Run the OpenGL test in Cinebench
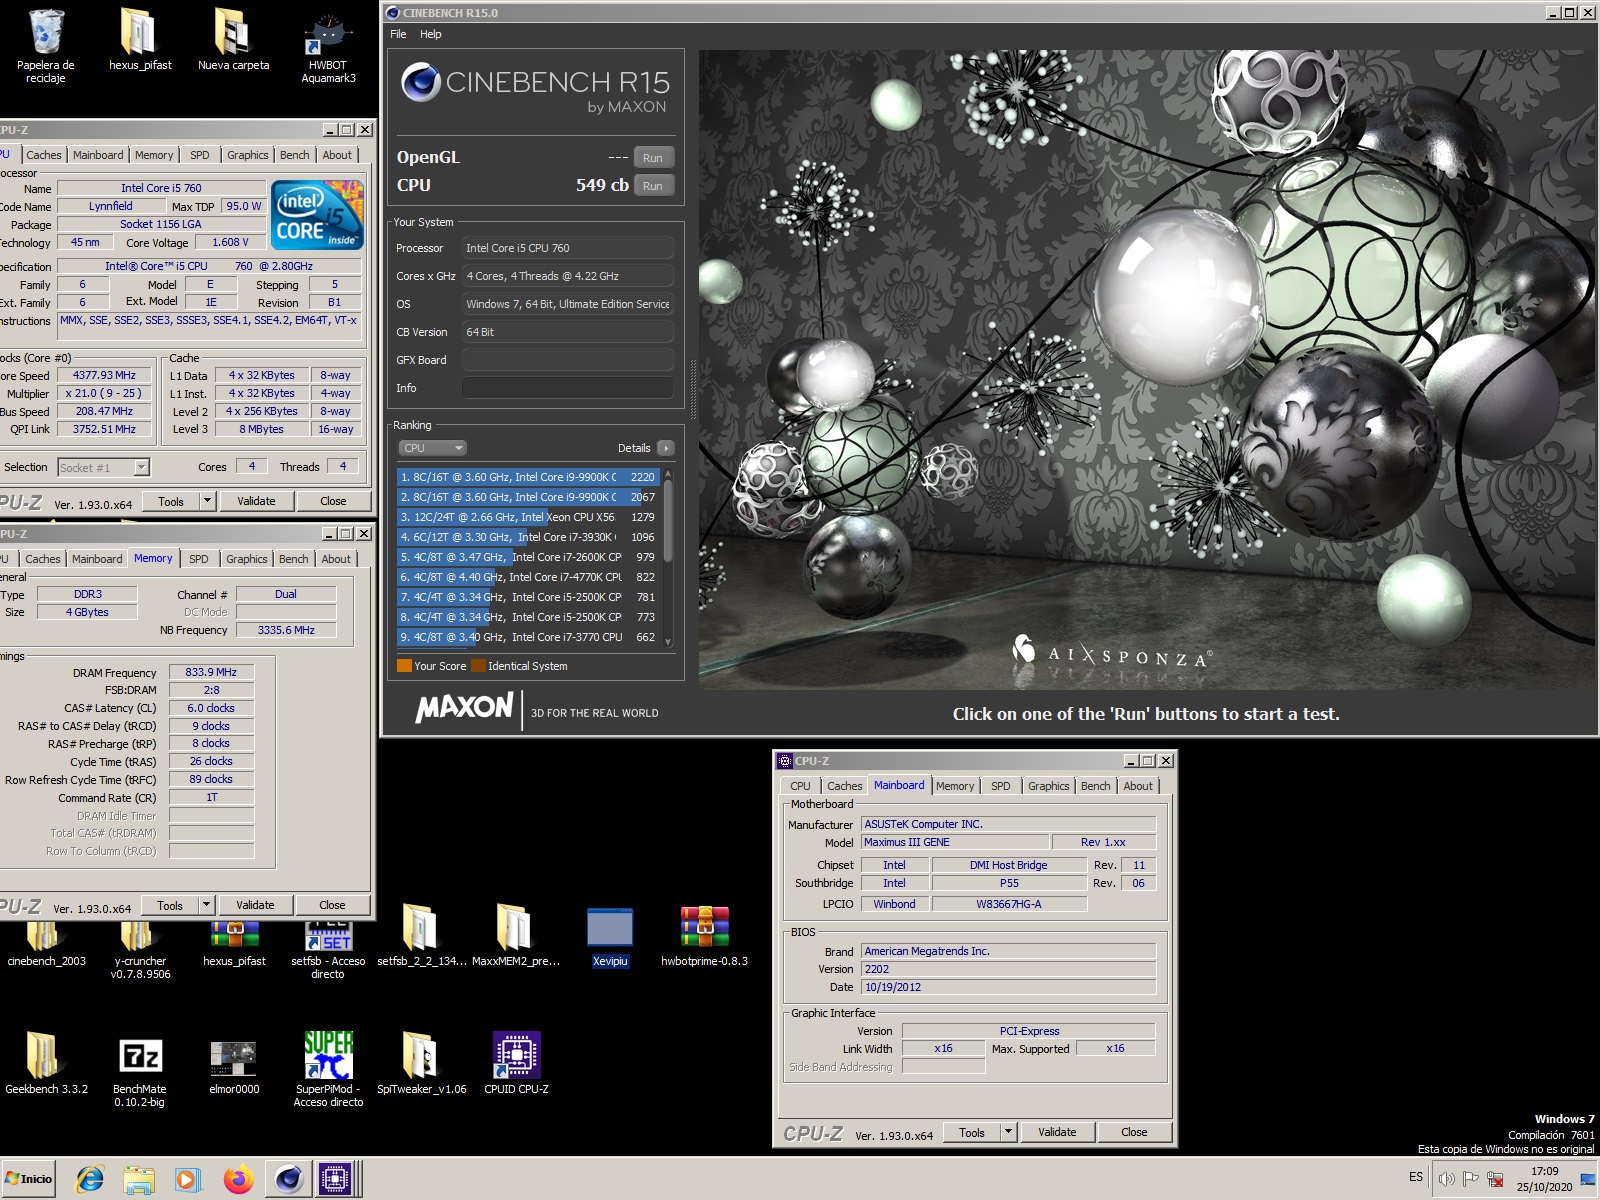This screenshot has width=1600, height=1200. click(x=653, y=158)
